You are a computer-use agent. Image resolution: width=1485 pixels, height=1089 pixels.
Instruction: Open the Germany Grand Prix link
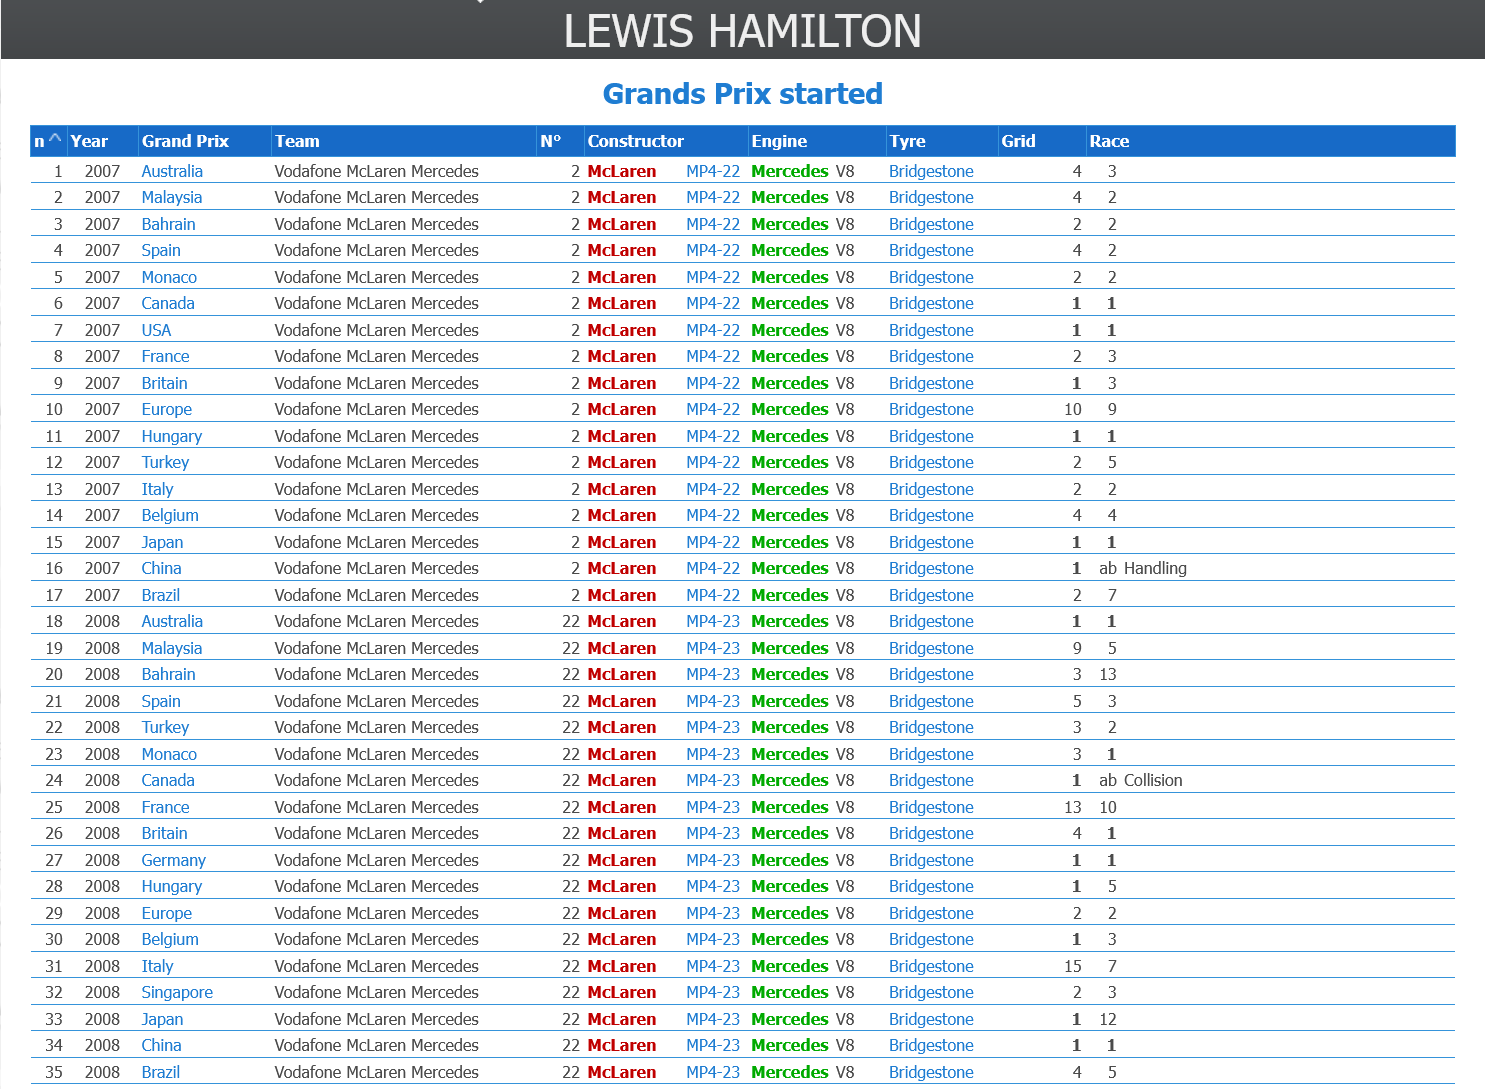point(173,860)
